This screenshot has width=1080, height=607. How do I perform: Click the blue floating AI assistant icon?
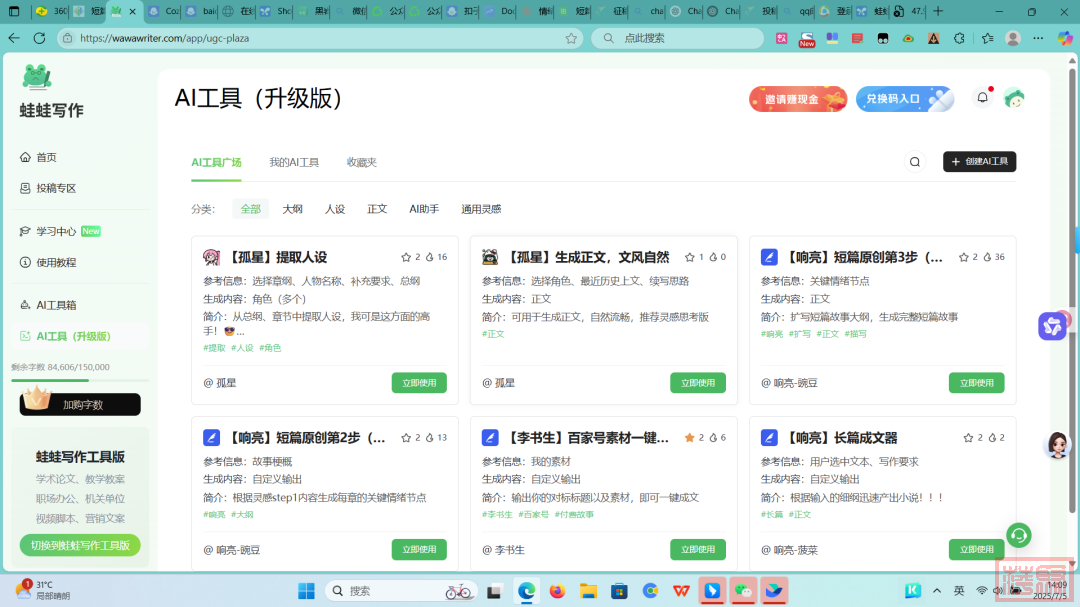1051,326
